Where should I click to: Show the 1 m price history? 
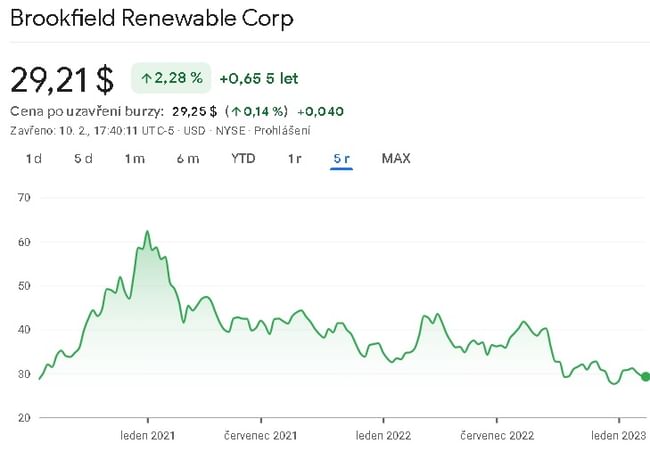click(135, 158)
